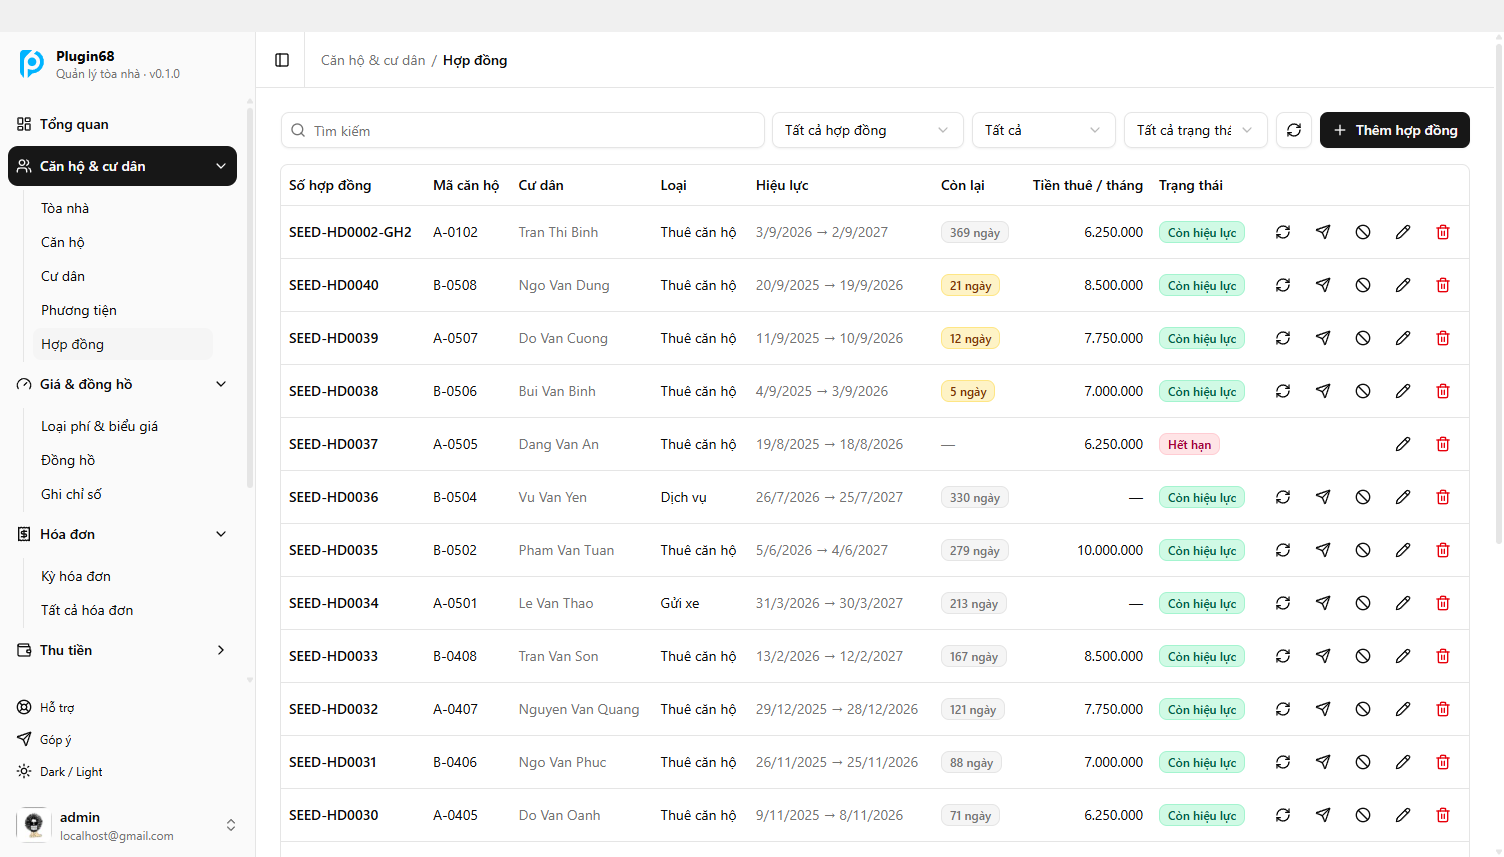Edit contract SEED-HD0037 with the pencil icon
The height and width of the screenshot is (857, 1504).
coord(1403,444)
